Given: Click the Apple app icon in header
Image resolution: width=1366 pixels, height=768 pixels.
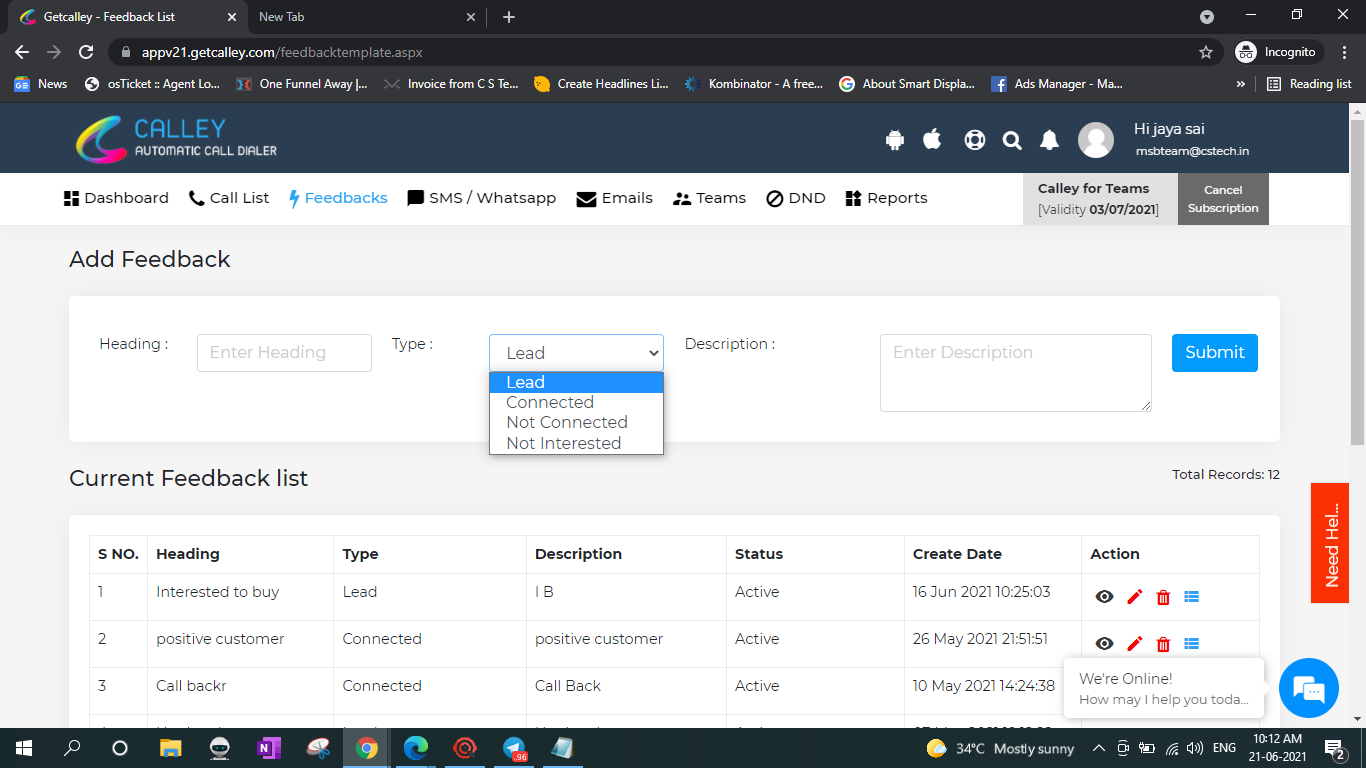Looking at the screenshot, I should 932,139.
